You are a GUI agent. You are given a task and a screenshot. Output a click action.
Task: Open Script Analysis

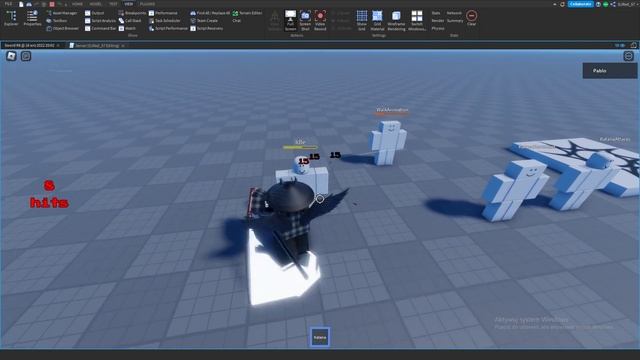(100, 20)
